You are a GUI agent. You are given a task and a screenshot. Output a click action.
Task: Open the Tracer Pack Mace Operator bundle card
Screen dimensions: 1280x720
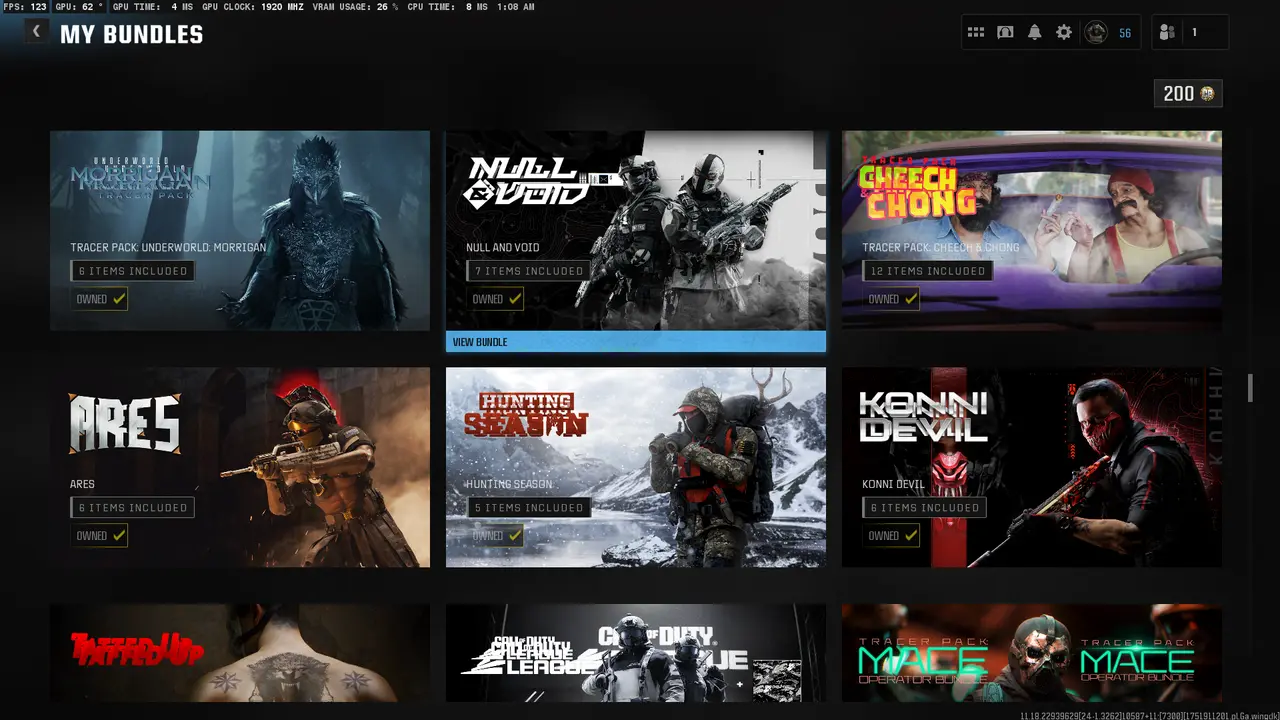tap(1032, 653)
